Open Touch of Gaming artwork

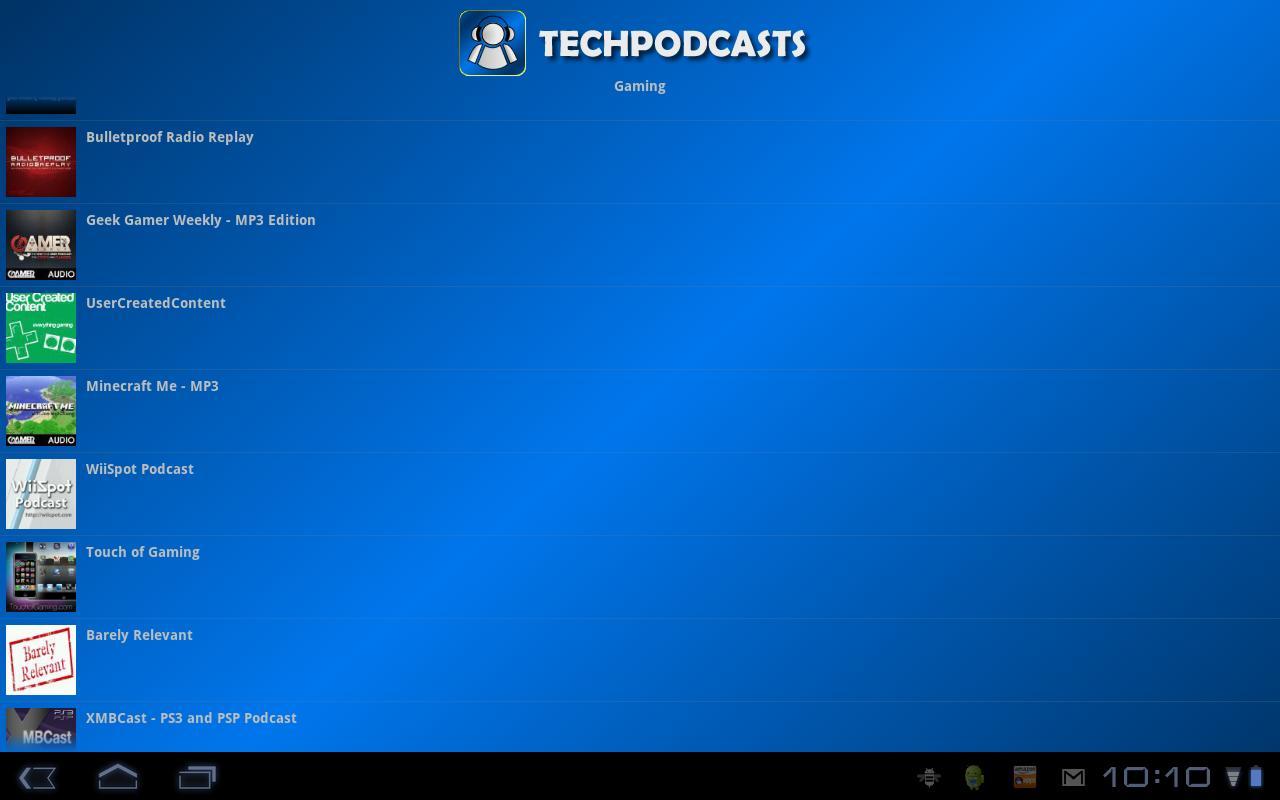point(41,577)
